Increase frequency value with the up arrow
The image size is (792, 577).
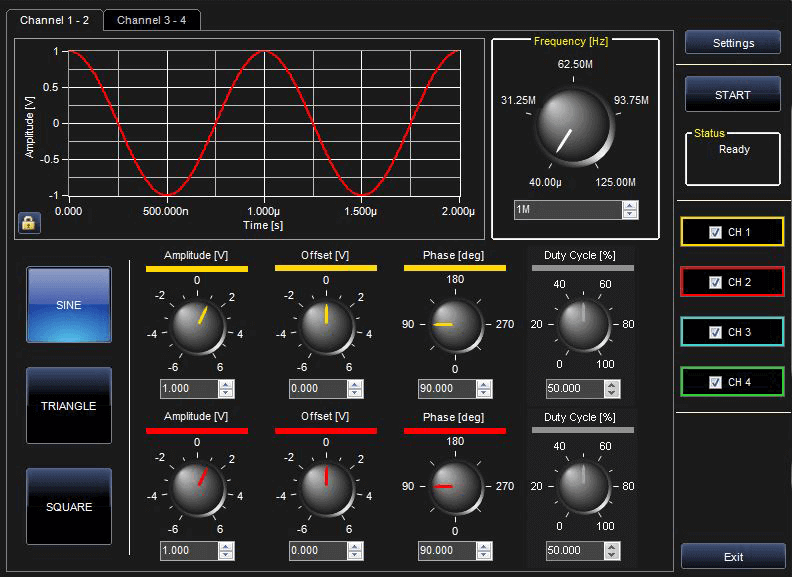(x=629, y=205)
